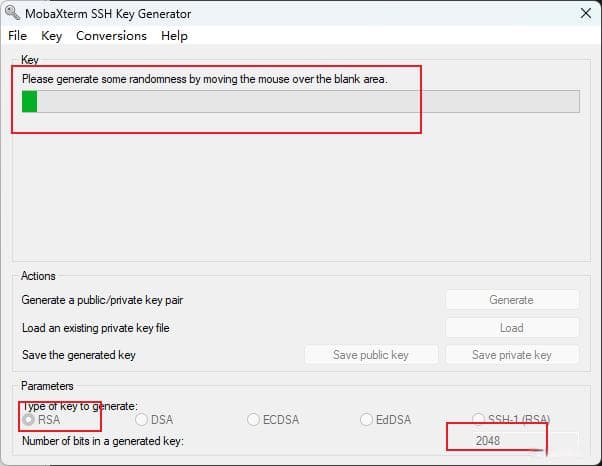The image size is (602, 466).
Task: Click Save public key button
Action: tap(371, 355)
